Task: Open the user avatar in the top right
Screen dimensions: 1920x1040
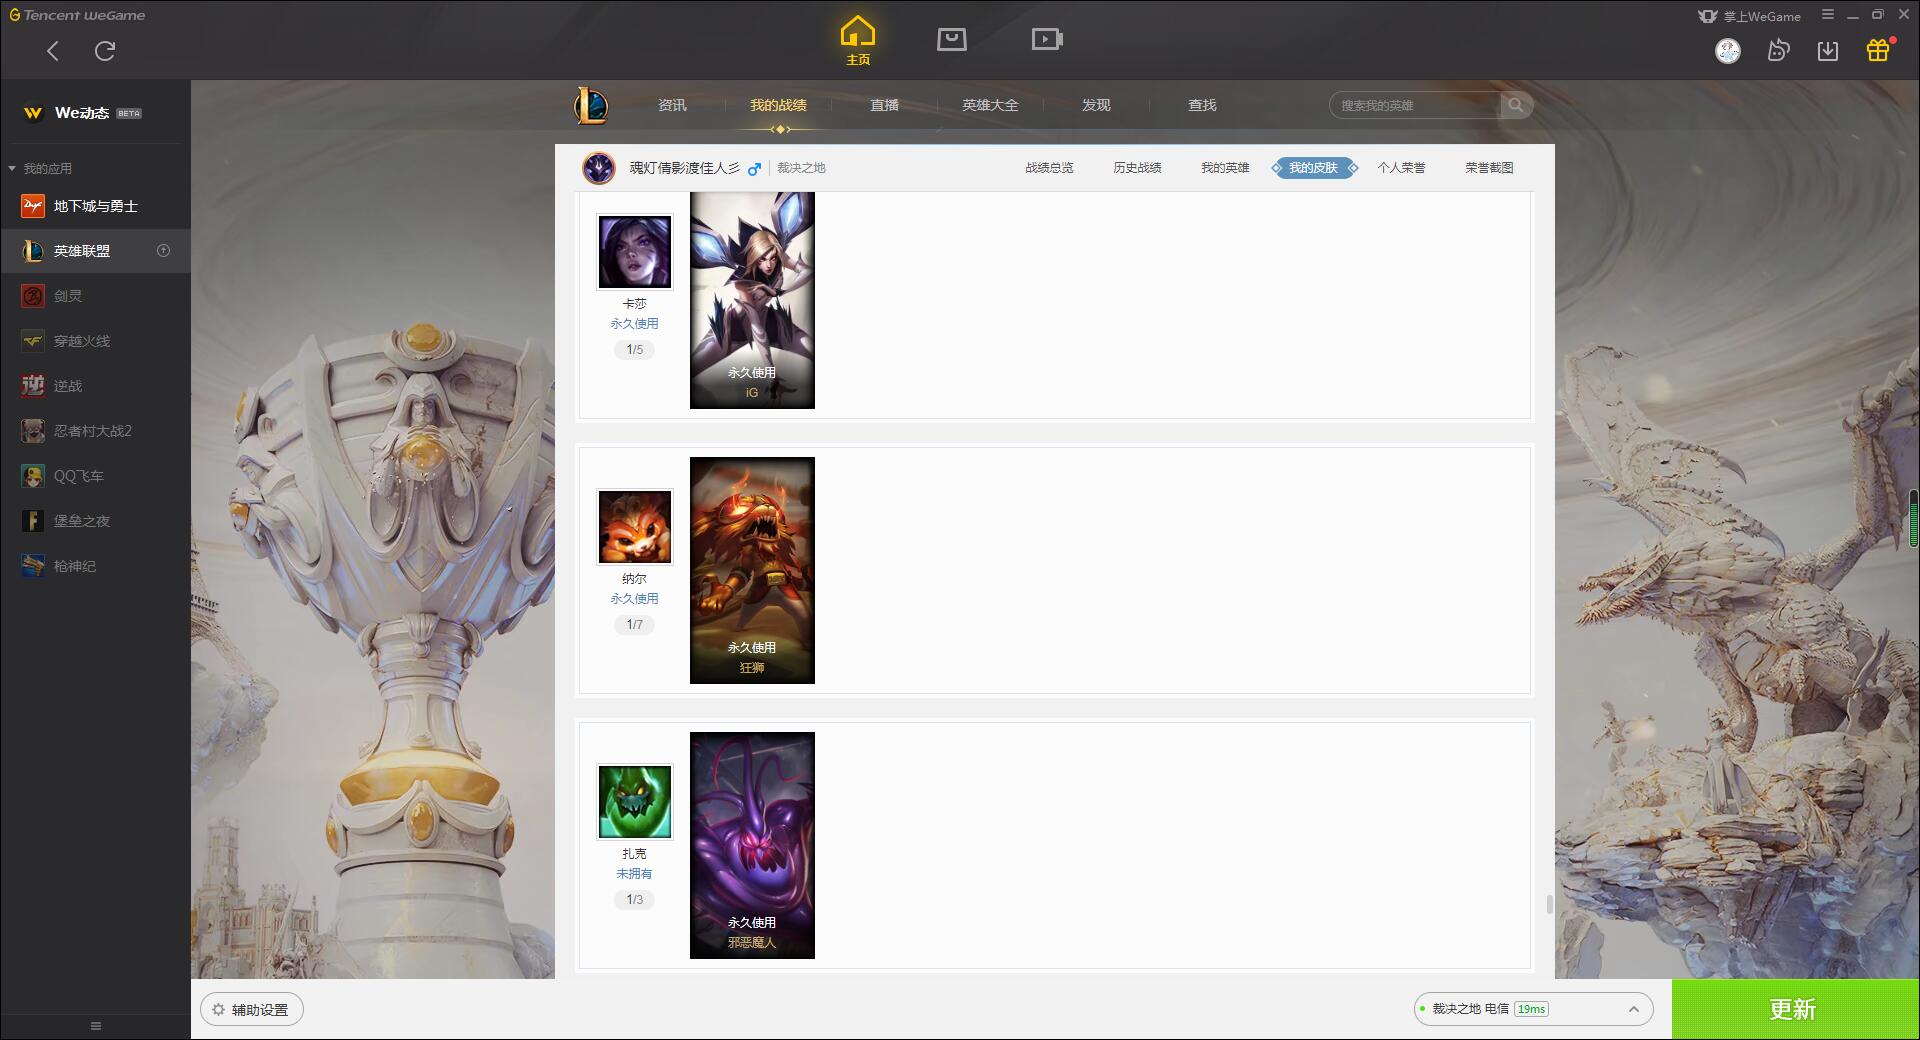Action: click(1728, 51)
